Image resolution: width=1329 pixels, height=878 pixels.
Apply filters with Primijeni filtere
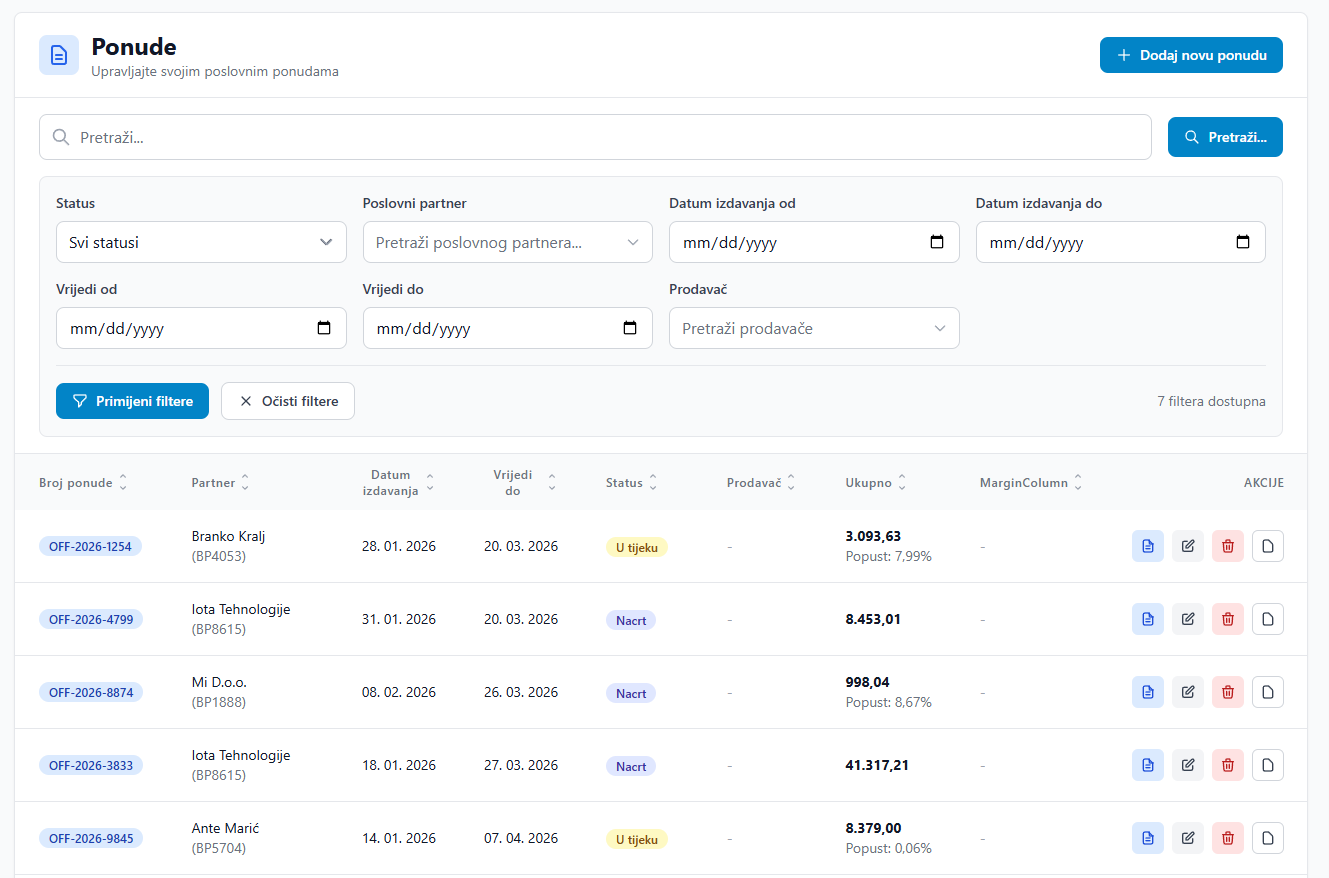(x=132, y=400)
